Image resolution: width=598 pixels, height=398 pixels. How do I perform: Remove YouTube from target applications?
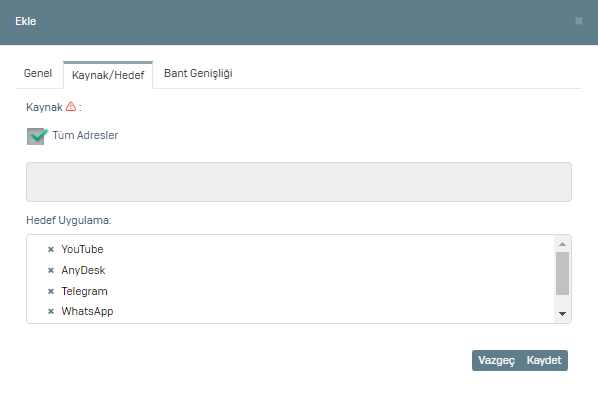pyautogui.click(x=51, y=249)
